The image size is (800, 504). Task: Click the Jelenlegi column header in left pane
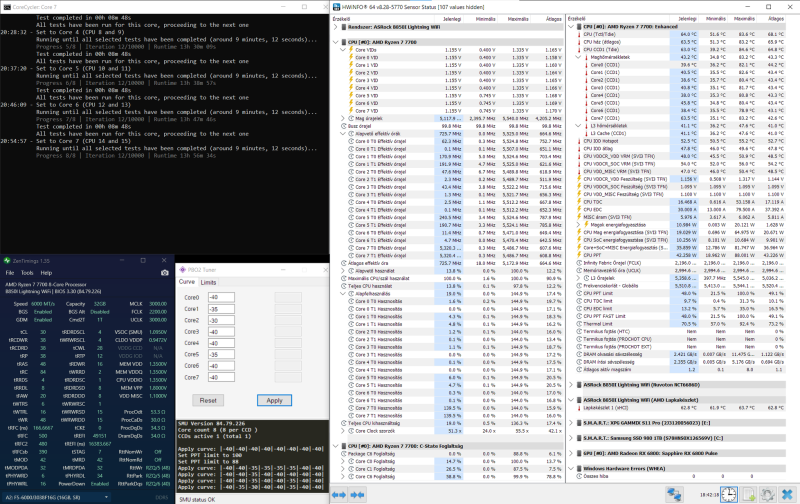coord(452,19)
